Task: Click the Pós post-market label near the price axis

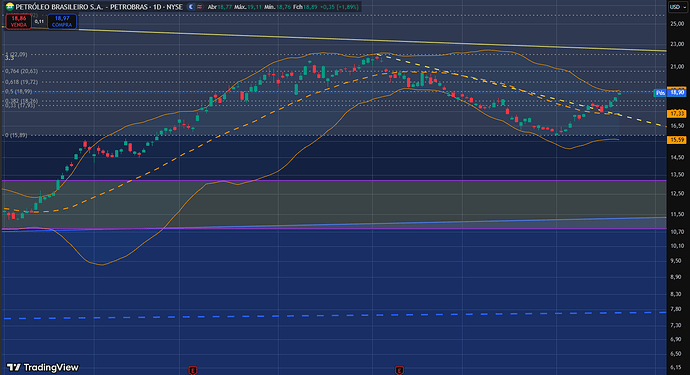Action: coord(660,92)
